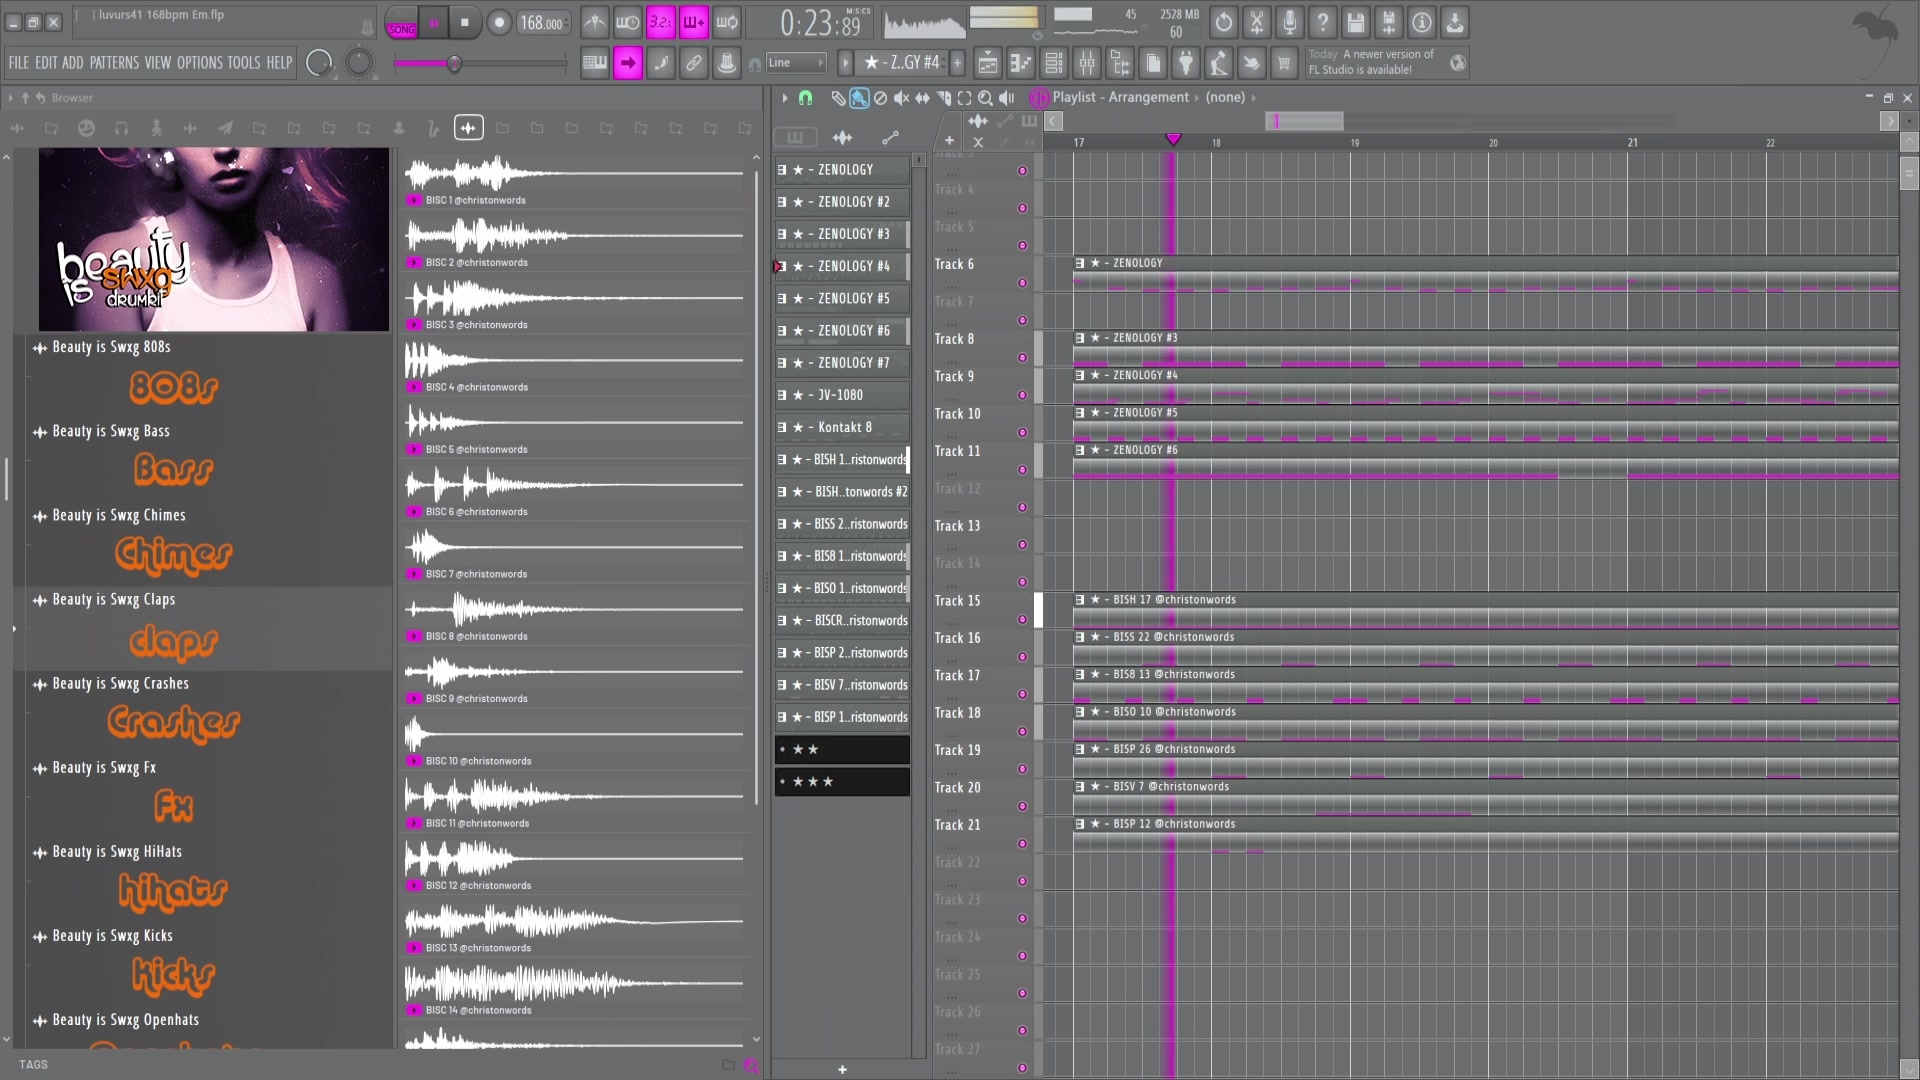Viewport: 1920px width, 1080px height.
Task: Select the Draw pencil tool in Playlist
Action: click(x=838, y=98)
